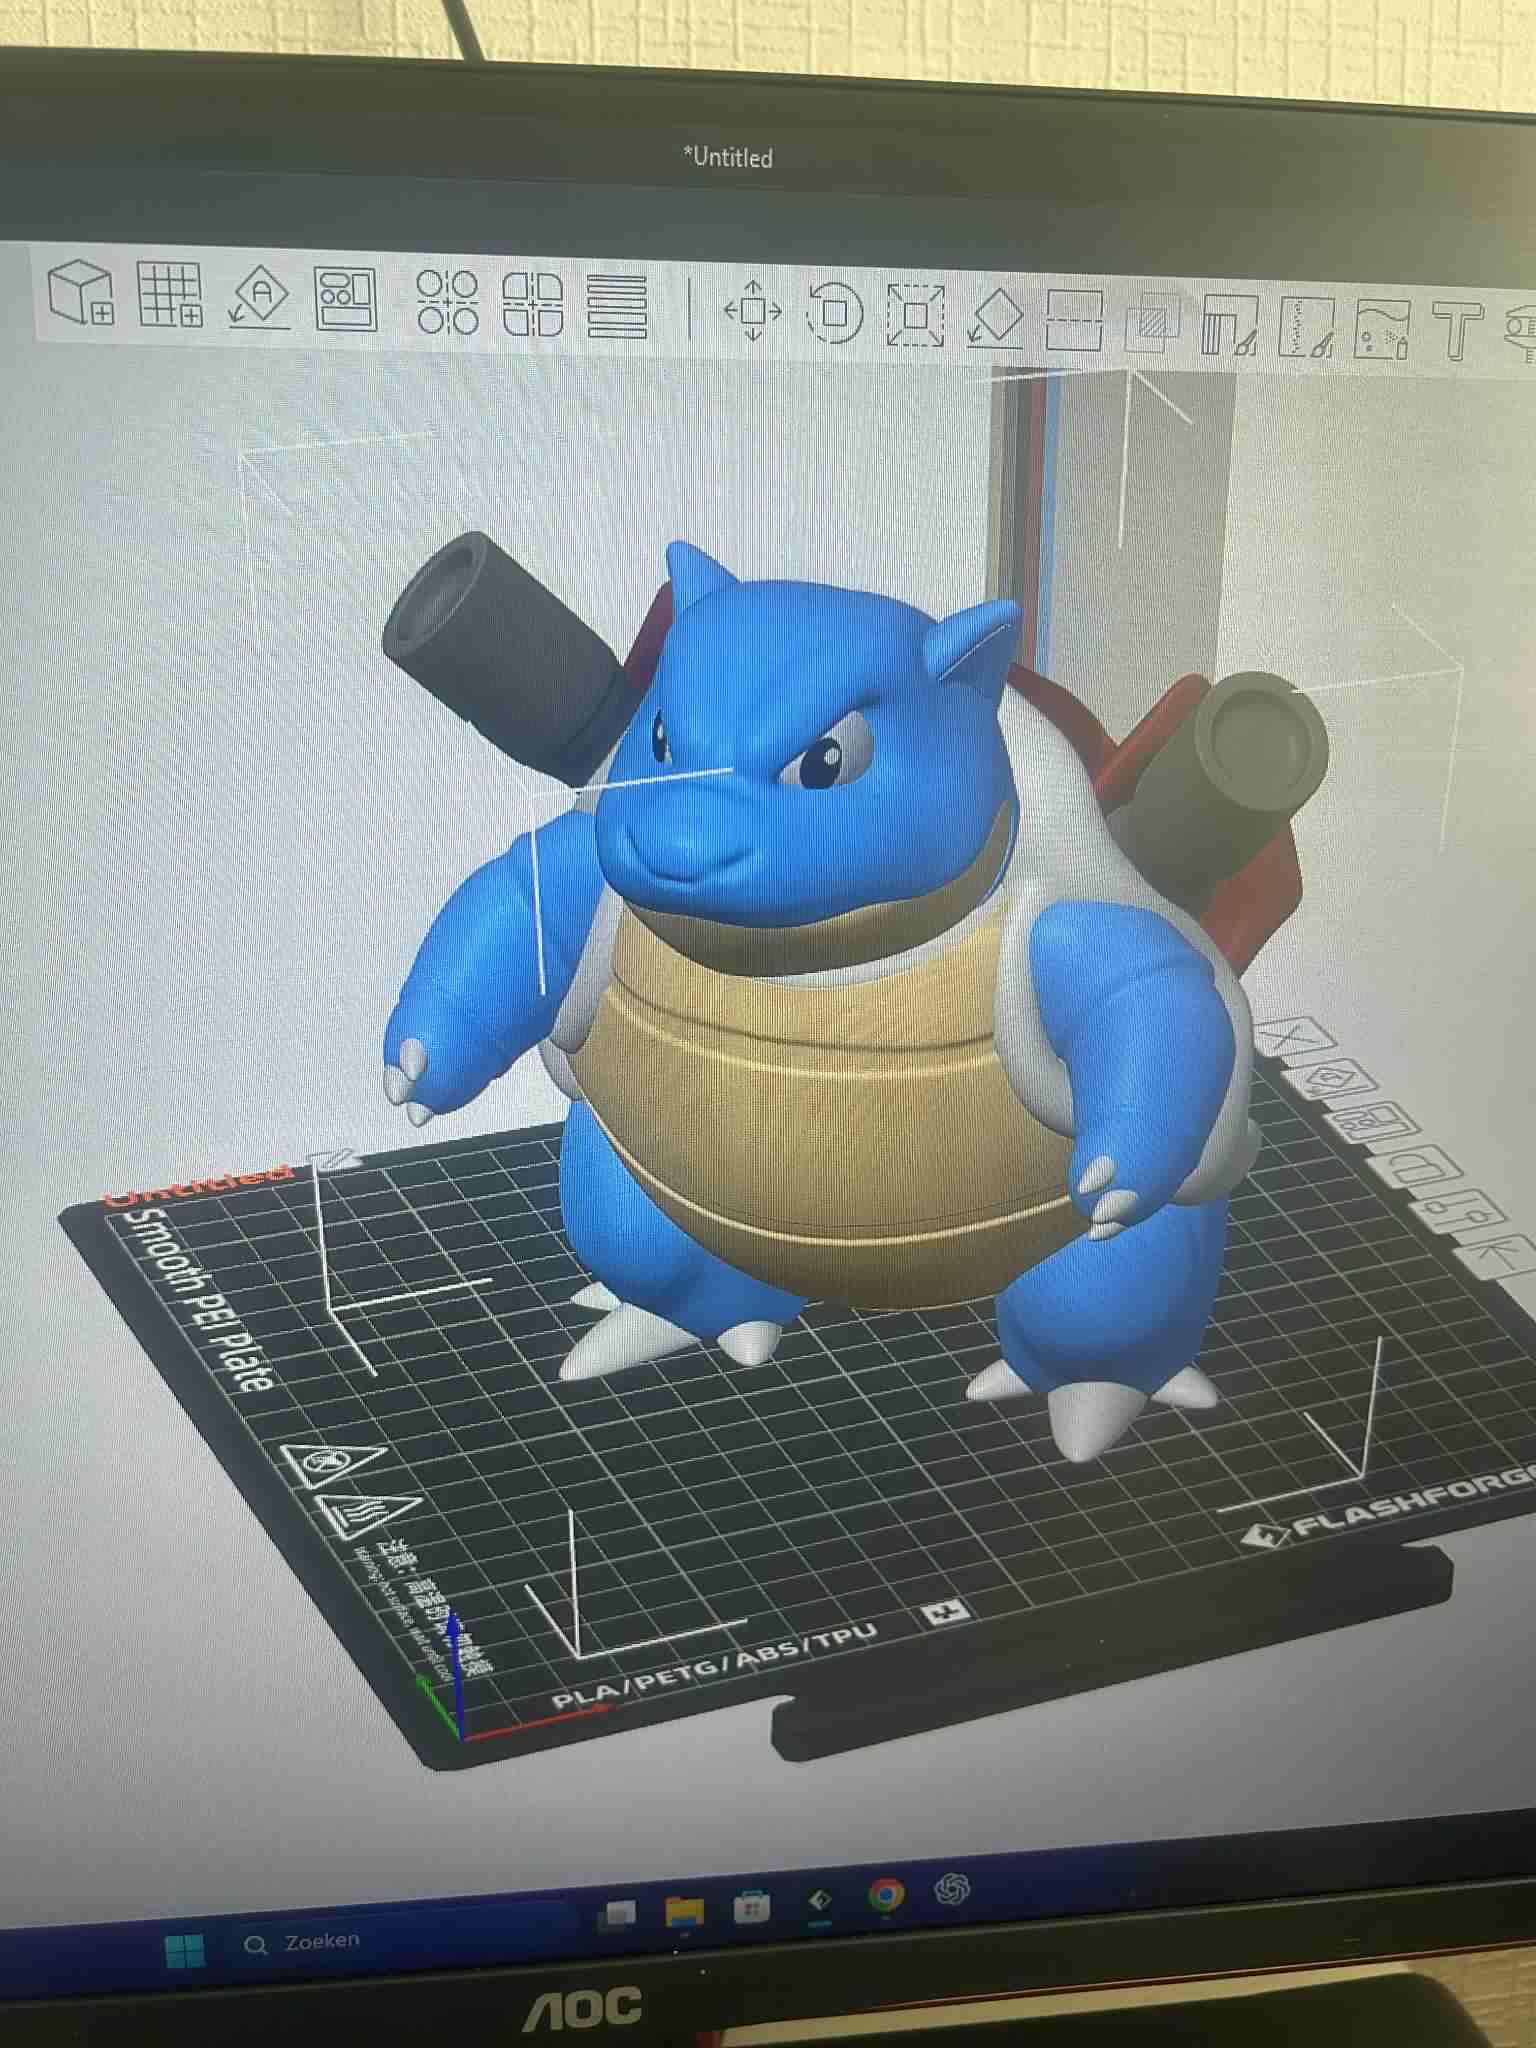Remove the plate with the X icon
Screen dimensions: 1536x2048
(x=1295, y=1036)
